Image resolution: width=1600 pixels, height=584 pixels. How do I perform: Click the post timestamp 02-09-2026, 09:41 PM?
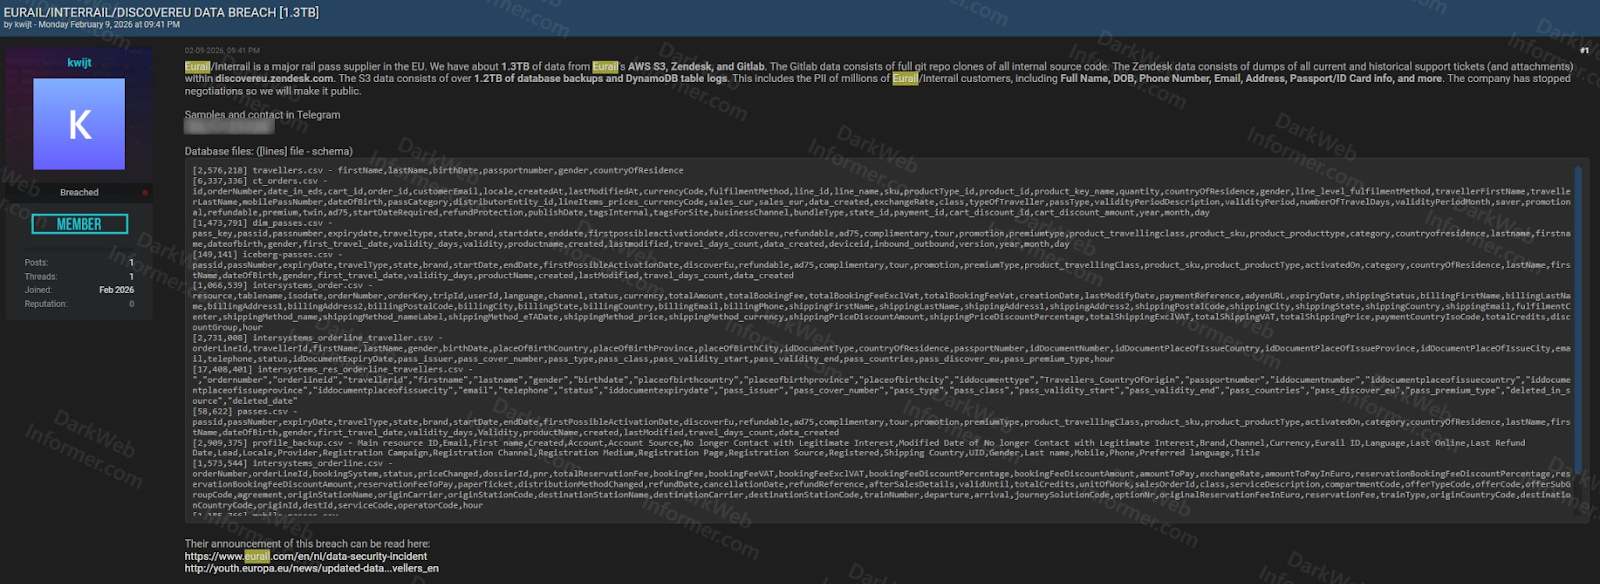click(222, 50)
